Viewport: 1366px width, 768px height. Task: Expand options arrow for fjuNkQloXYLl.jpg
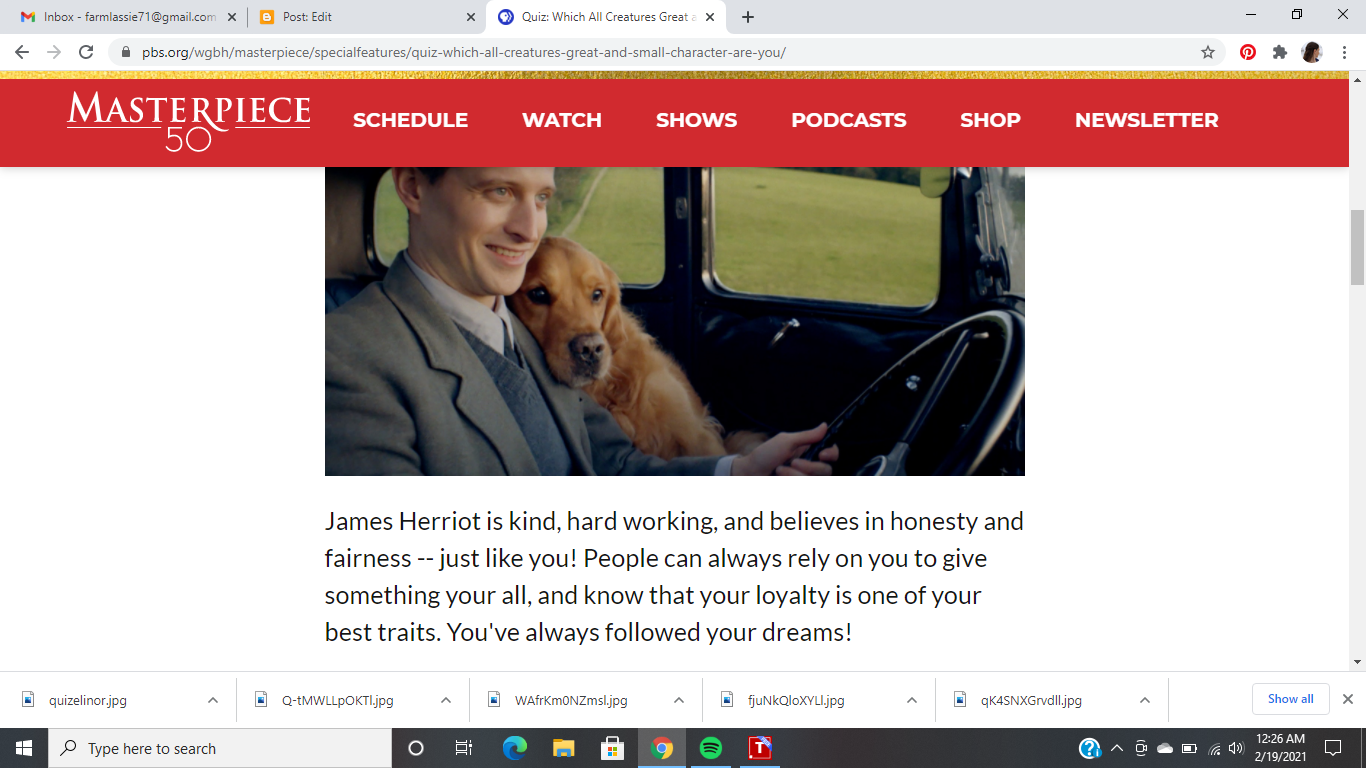912,700
